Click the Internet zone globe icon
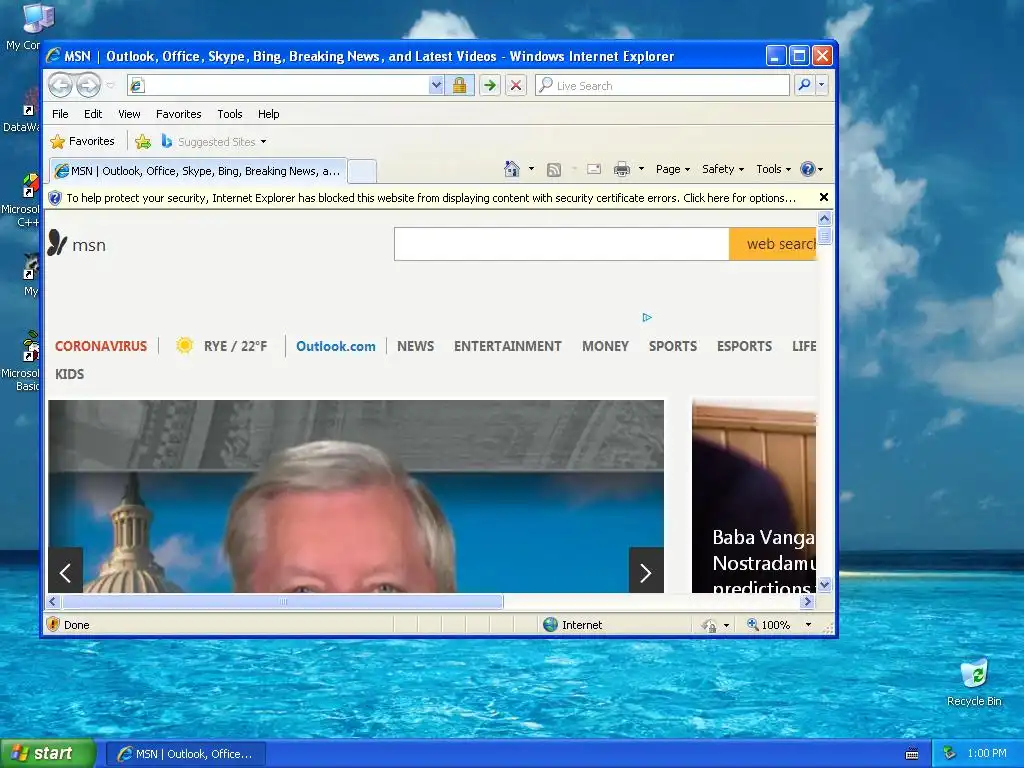The width and height of the screenshot is (1024, 768). click(551, 624)
